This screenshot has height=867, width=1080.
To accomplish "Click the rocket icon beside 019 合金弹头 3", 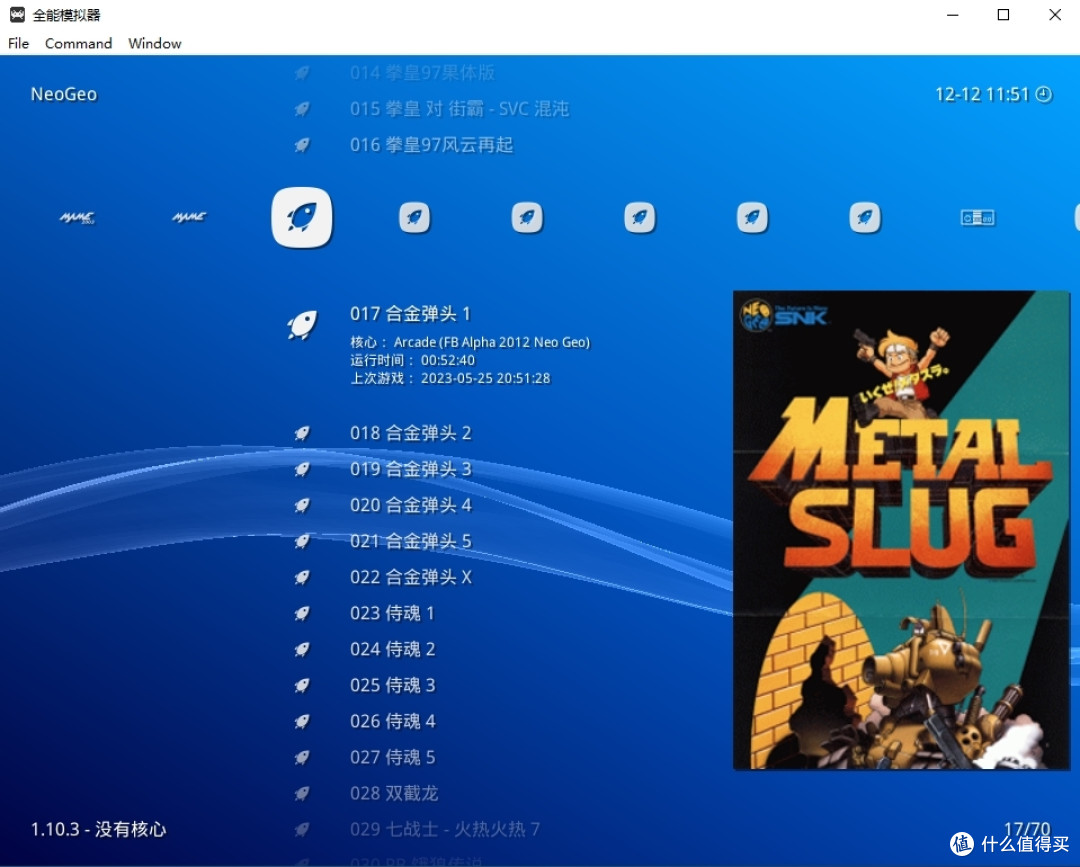I will click(x=302, y=469).
